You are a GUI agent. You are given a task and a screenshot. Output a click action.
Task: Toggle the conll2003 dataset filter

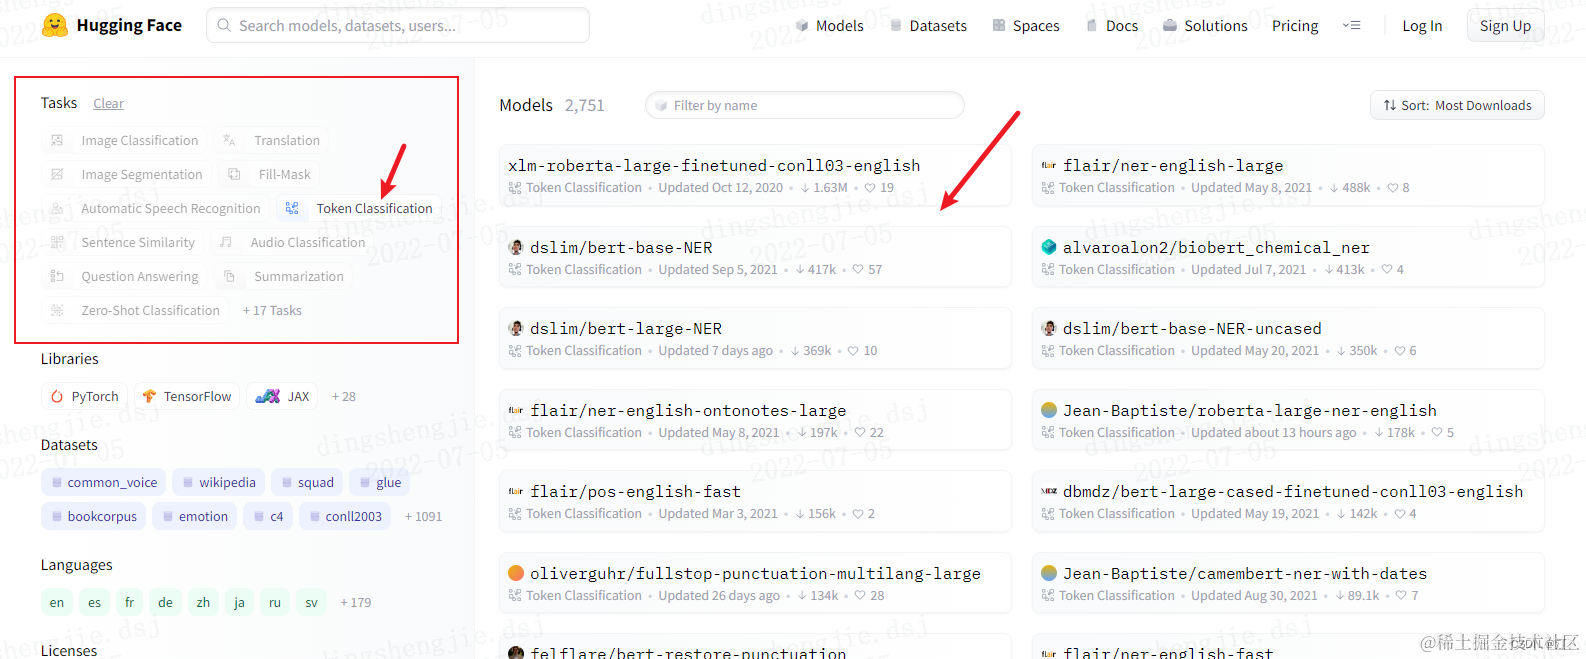click(345, 516)
